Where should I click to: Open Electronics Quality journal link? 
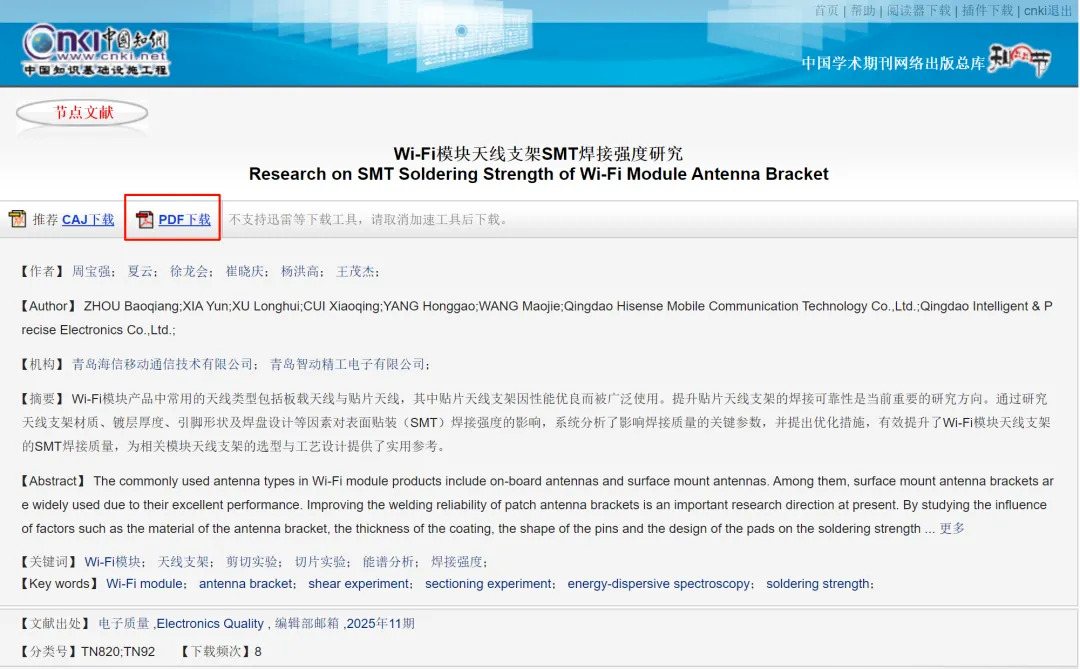pyautogui.click(x=210, y=624)
